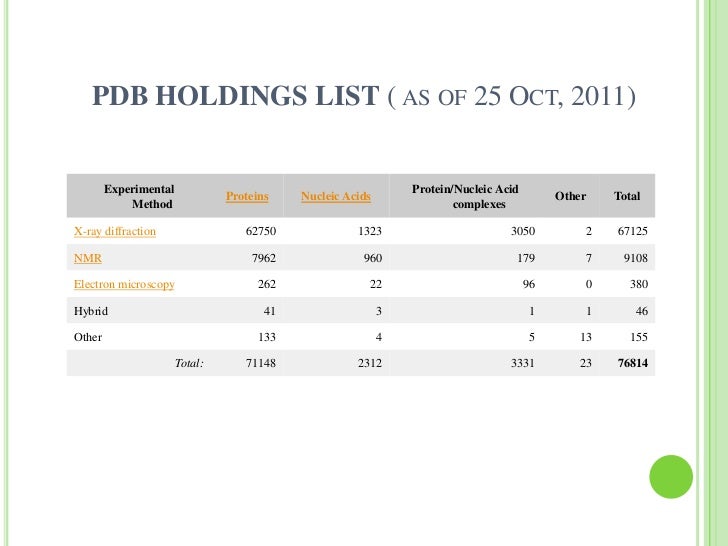728x546 pixels.
Task: Open the Nucleic Acids column link
Action: [336, 196]
